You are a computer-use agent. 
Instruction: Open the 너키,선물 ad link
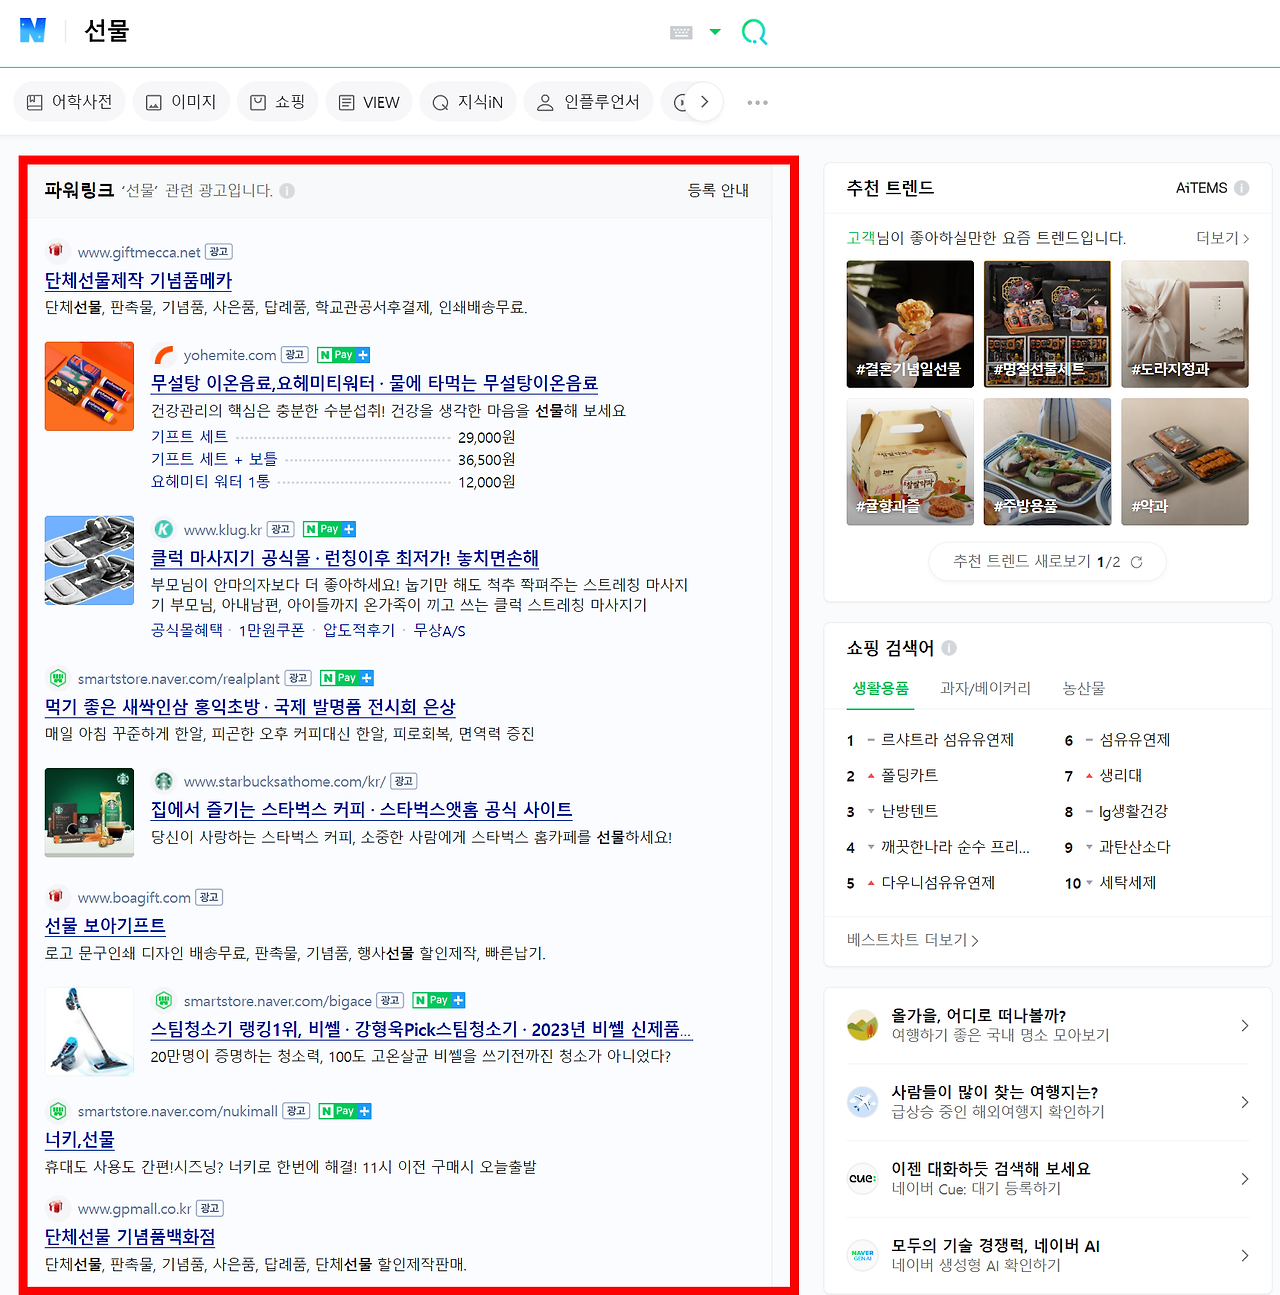coord(80,1140)
